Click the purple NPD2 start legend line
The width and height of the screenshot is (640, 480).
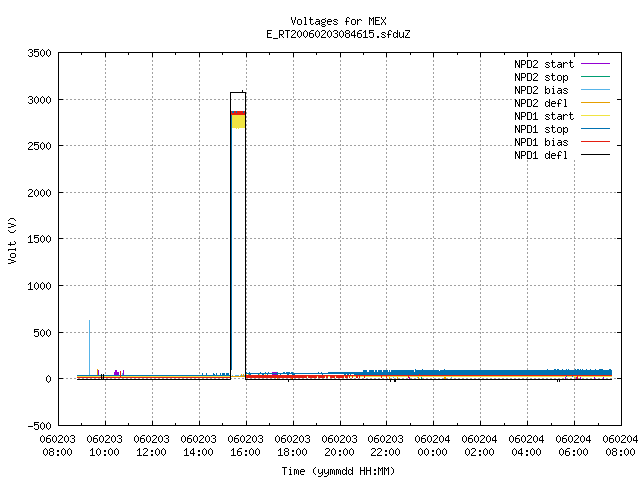coord(595,64)
